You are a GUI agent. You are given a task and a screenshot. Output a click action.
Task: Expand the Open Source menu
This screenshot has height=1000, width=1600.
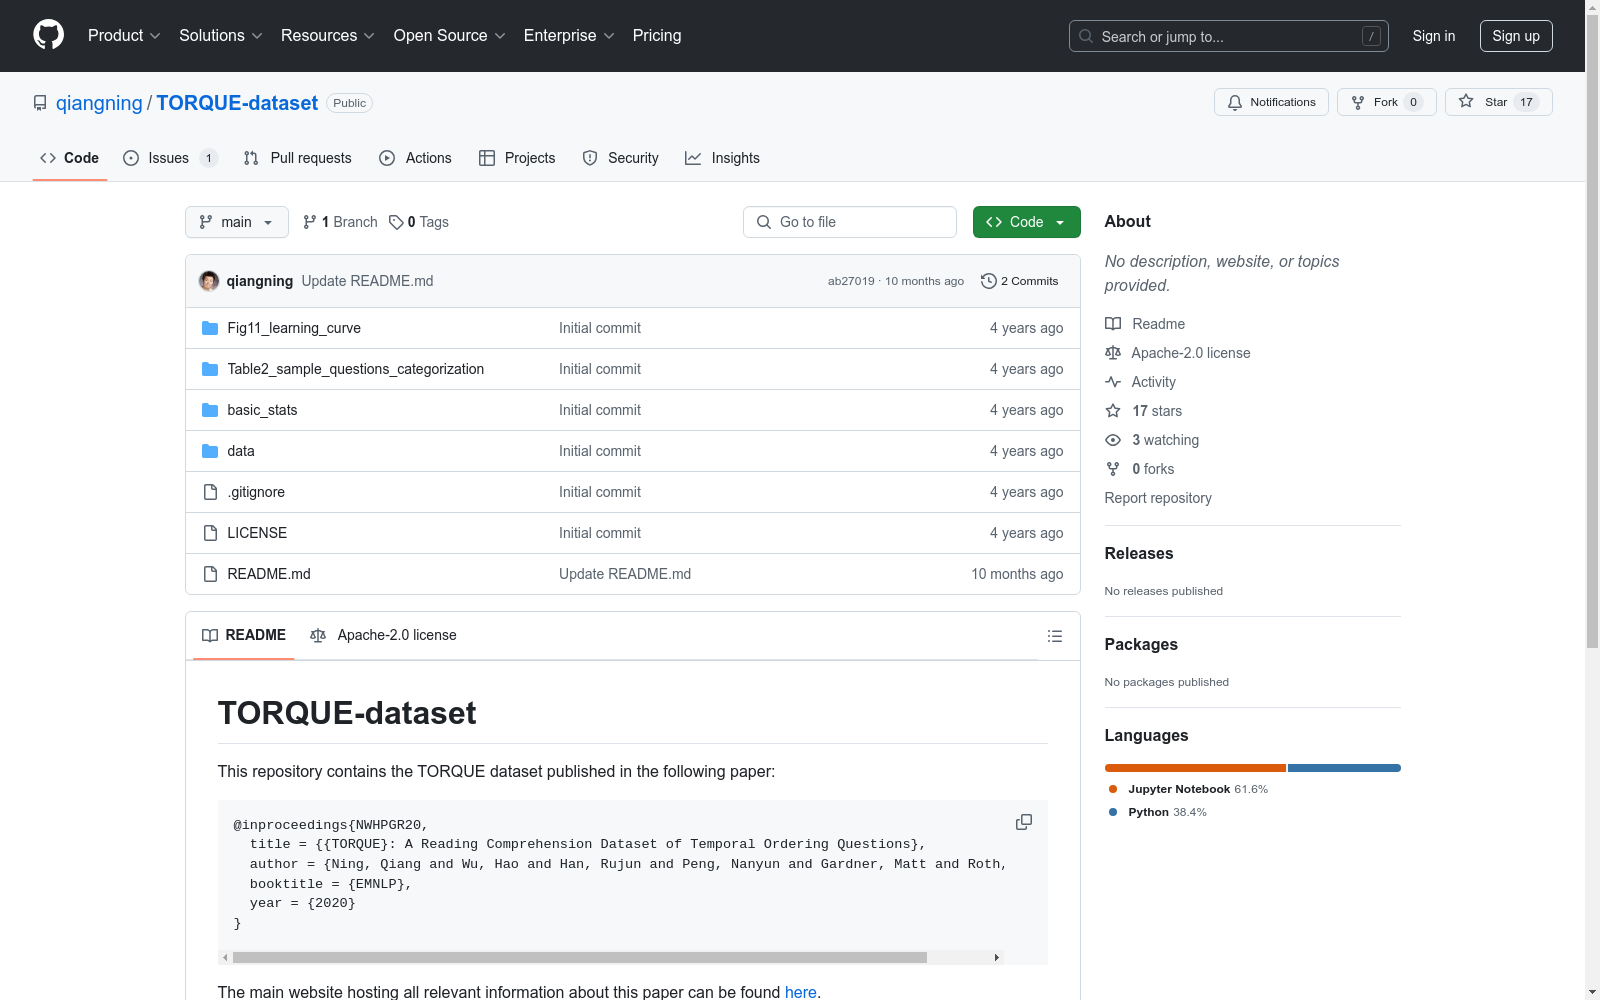pyautogui.click(x=450, y=36)
